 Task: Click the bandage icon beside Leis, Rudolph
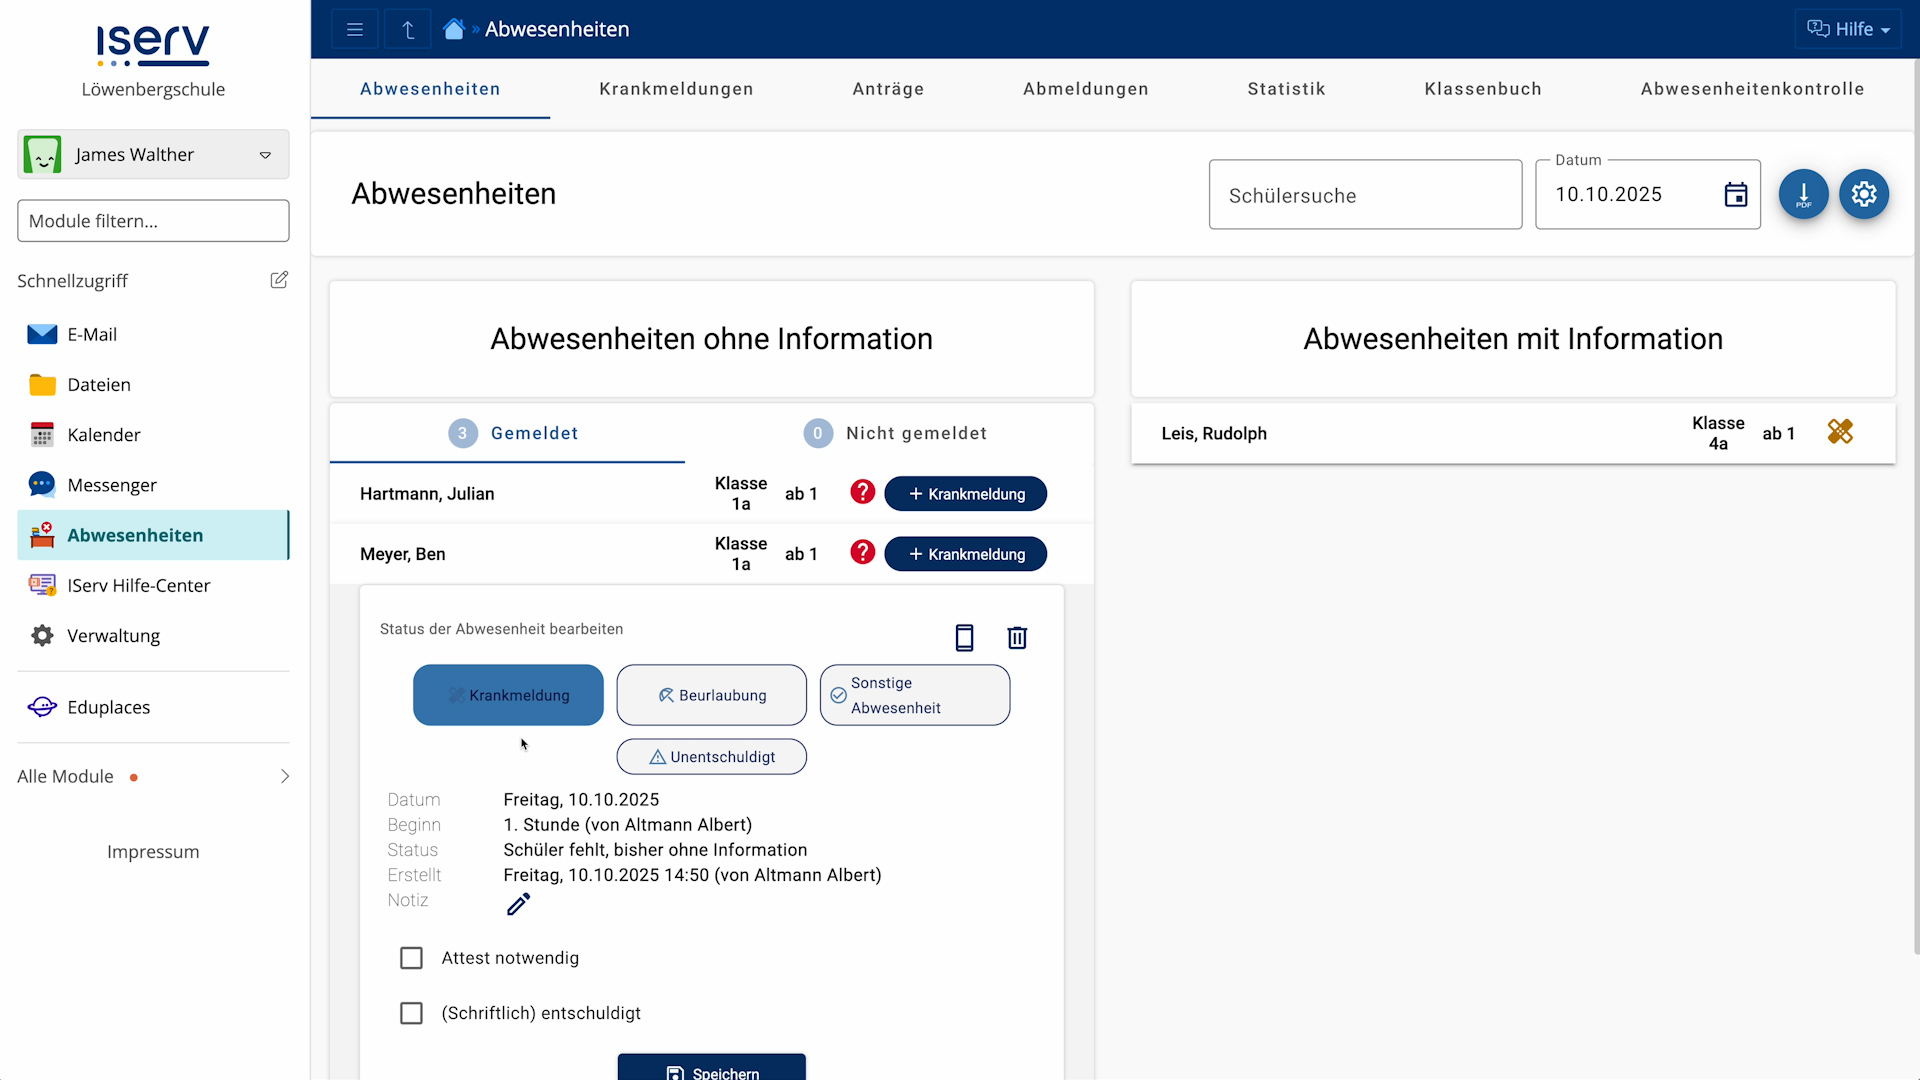tap(1840, 432)
